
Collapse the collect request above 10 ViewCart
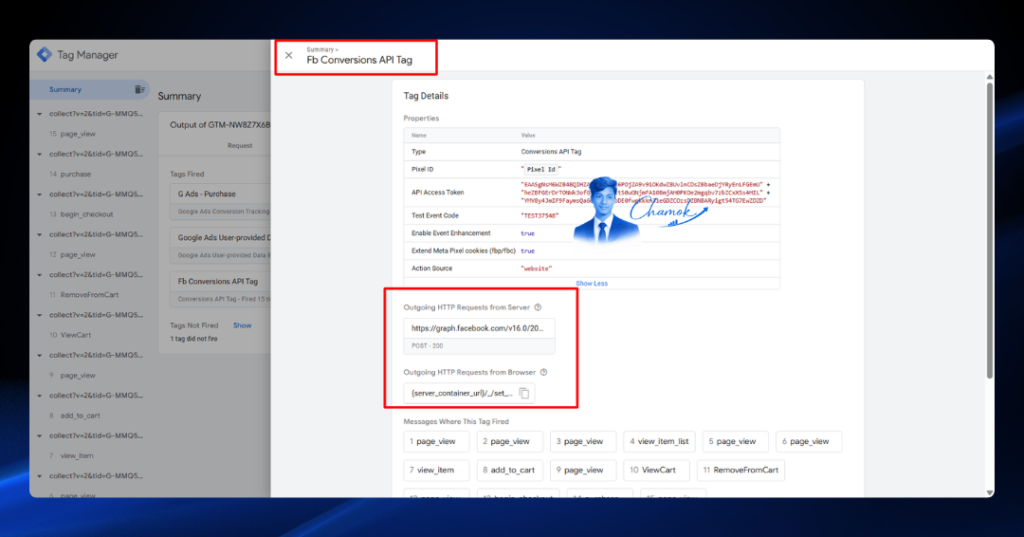pos(39,315)
